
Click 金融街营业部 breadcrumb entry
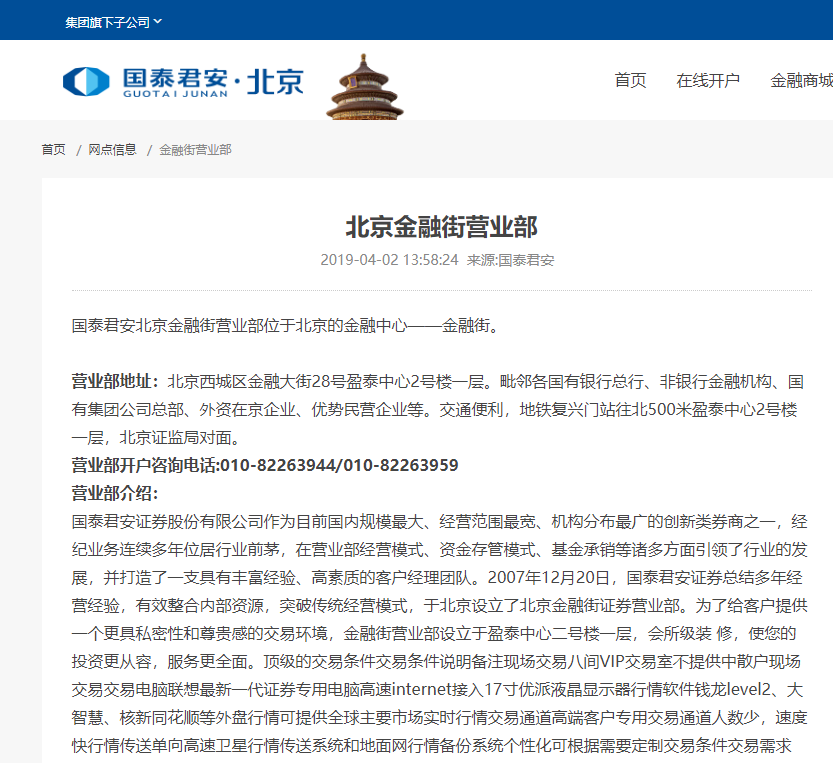coord(196,149)
